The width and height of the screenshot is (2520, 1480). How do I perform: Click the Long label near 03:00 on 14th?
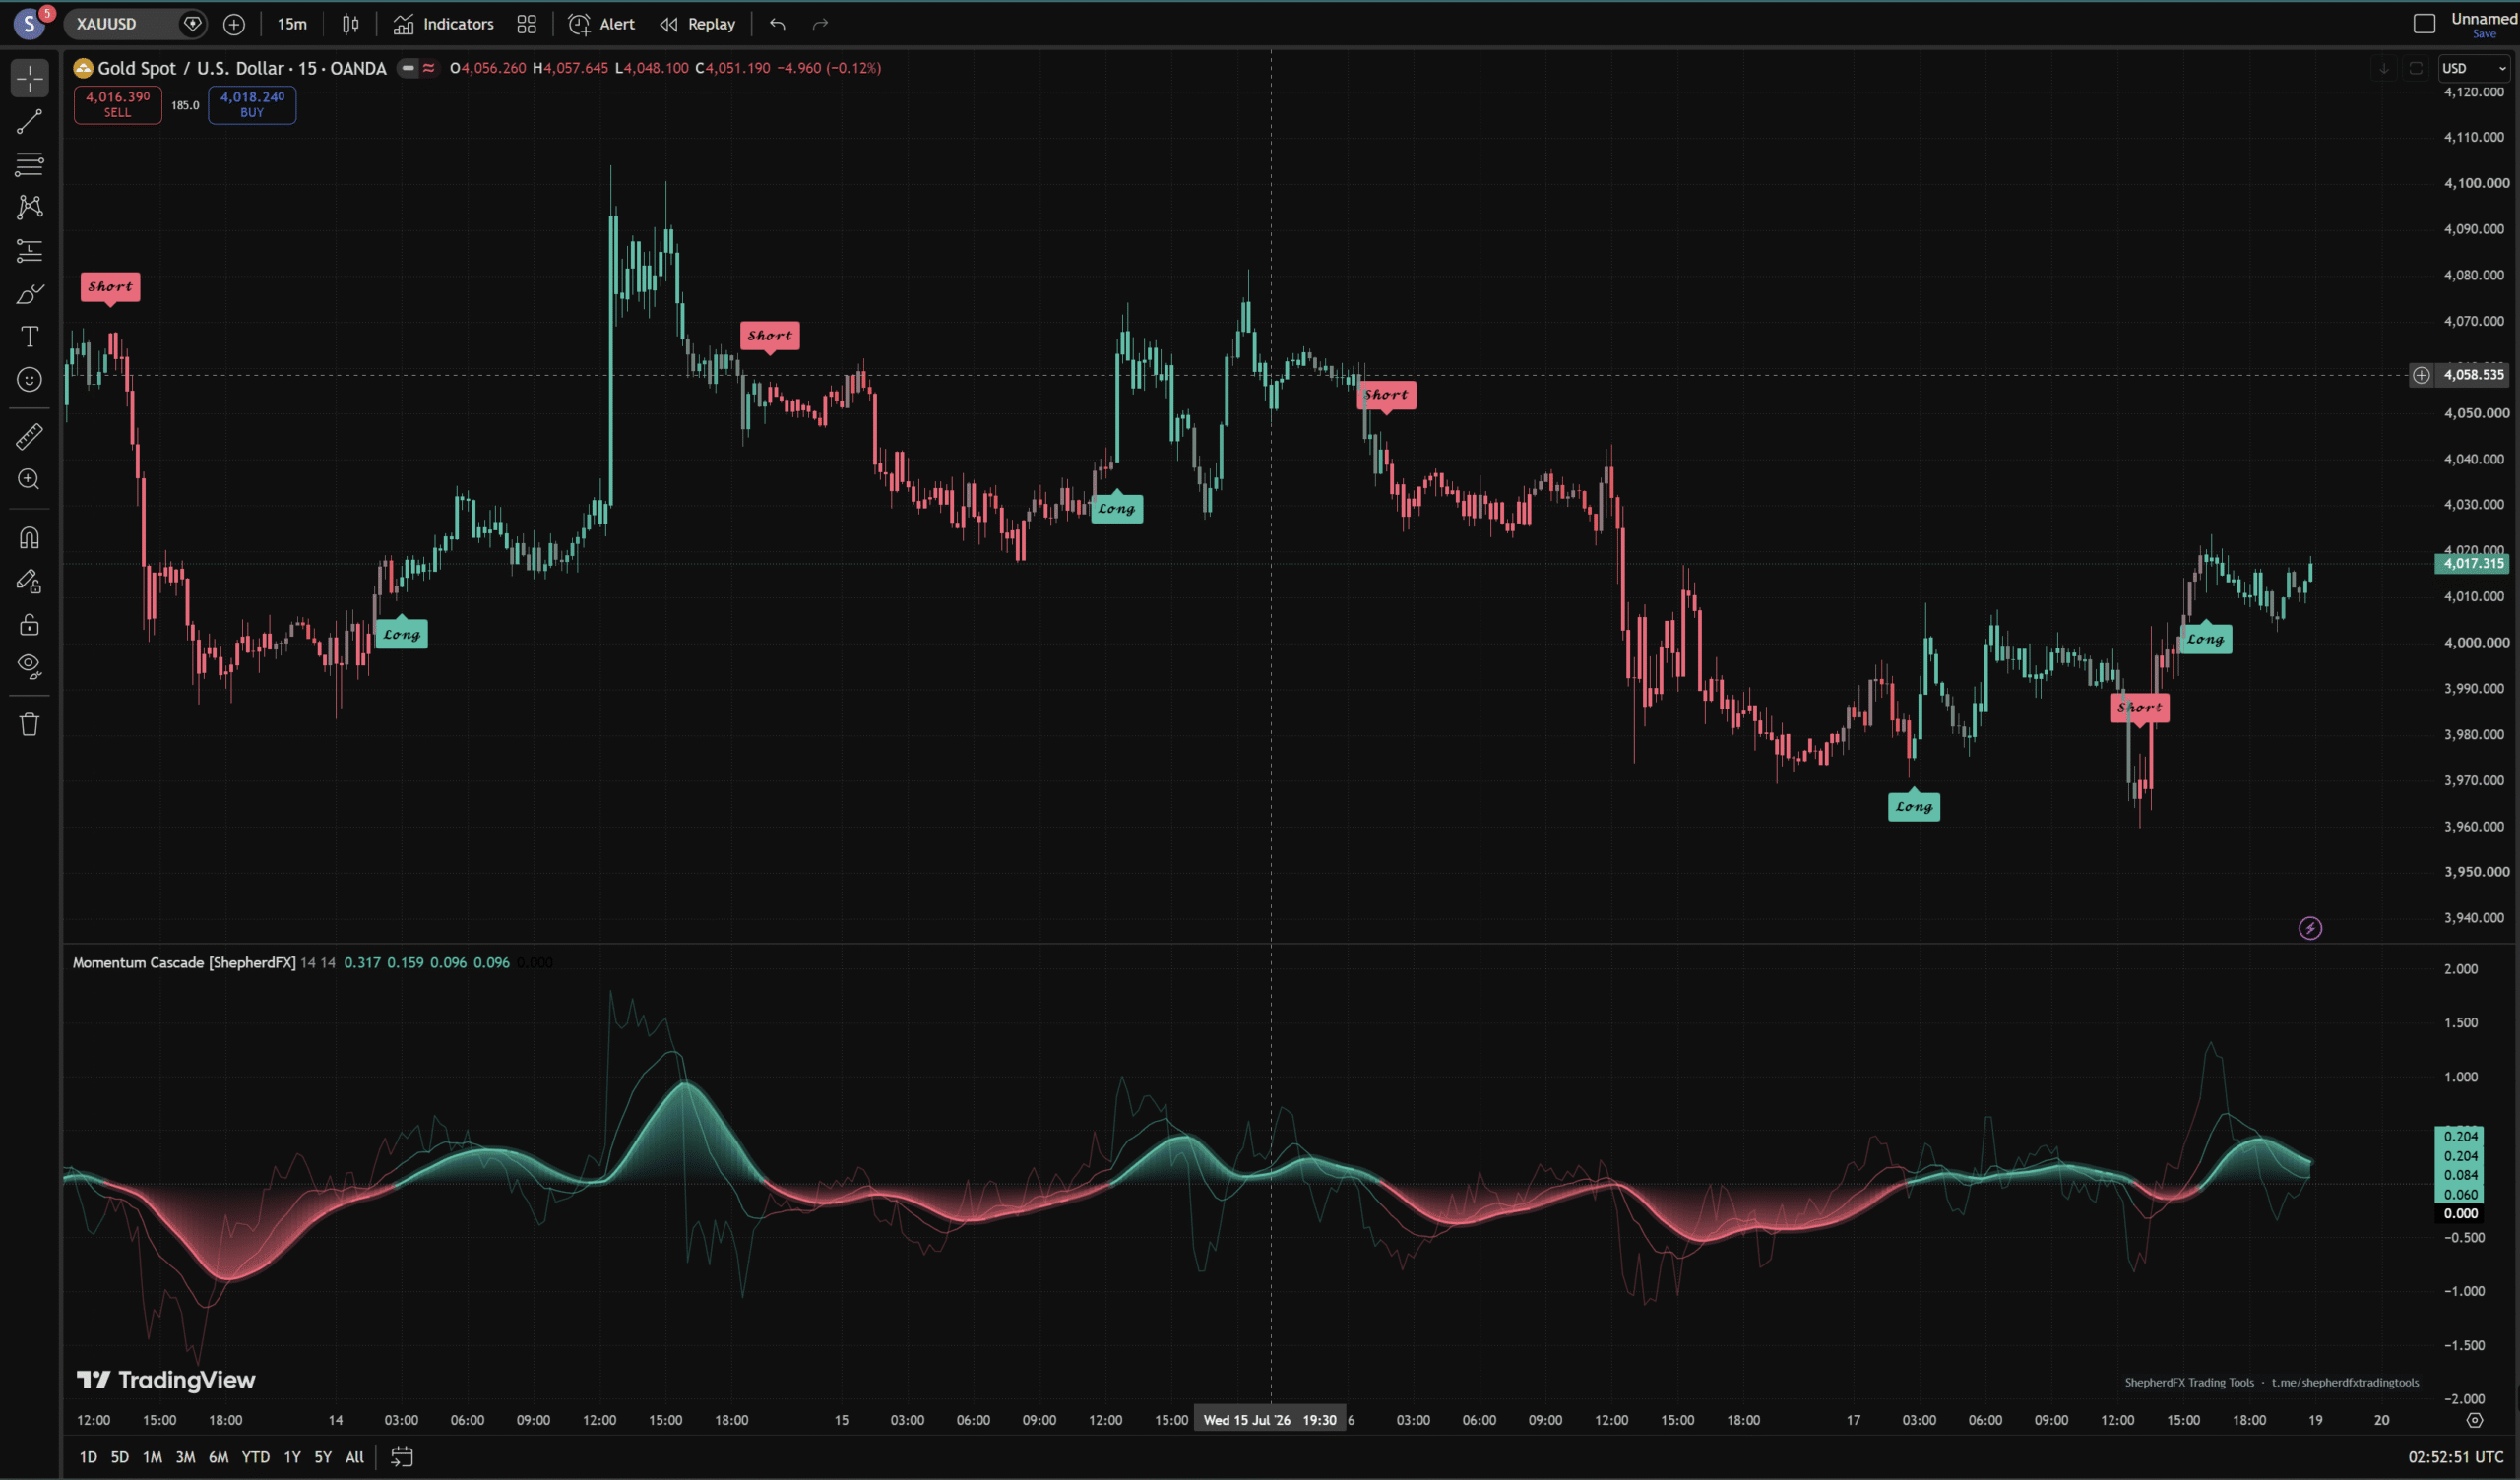402,634
